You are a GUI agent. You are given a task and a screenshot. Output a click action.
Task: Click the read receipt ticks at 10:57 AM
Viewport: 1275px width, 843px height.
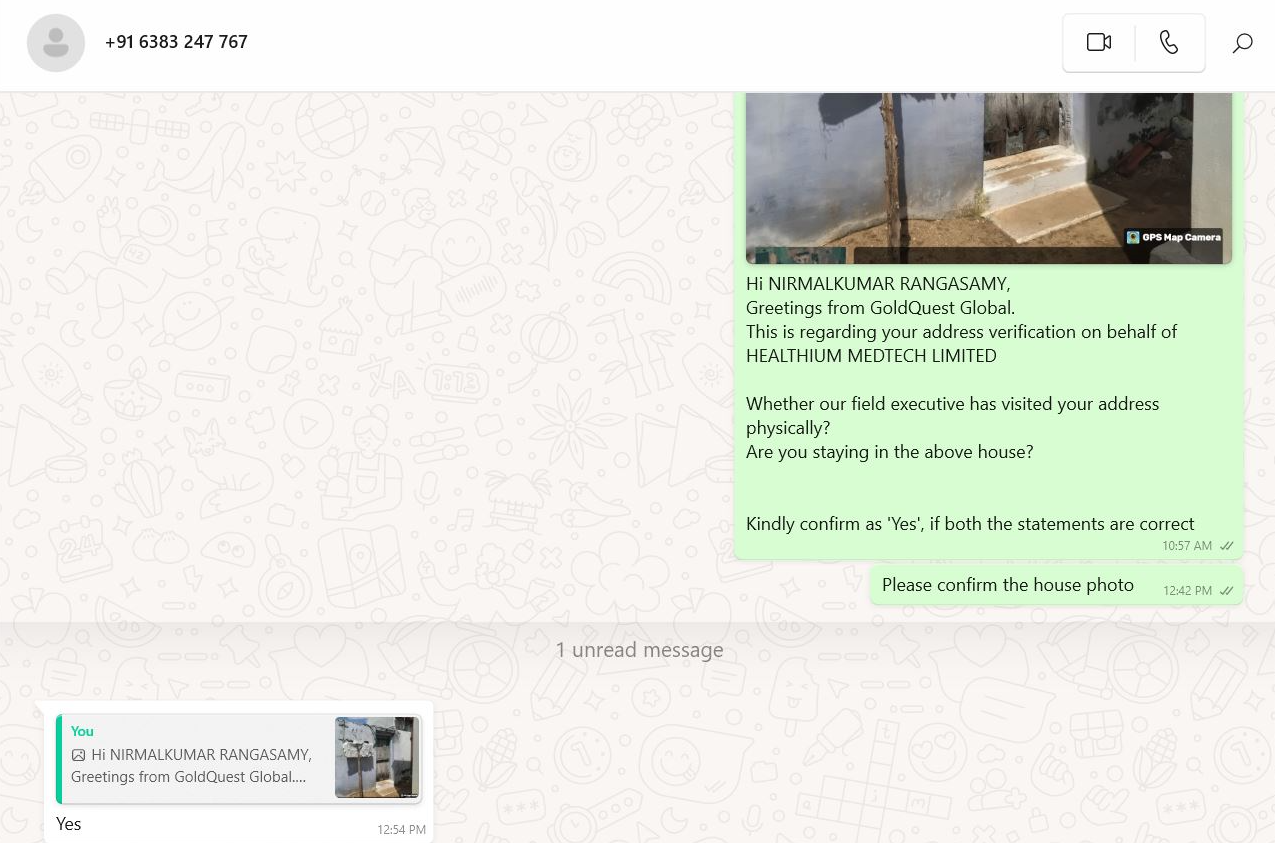click(x=1226, y=546)
